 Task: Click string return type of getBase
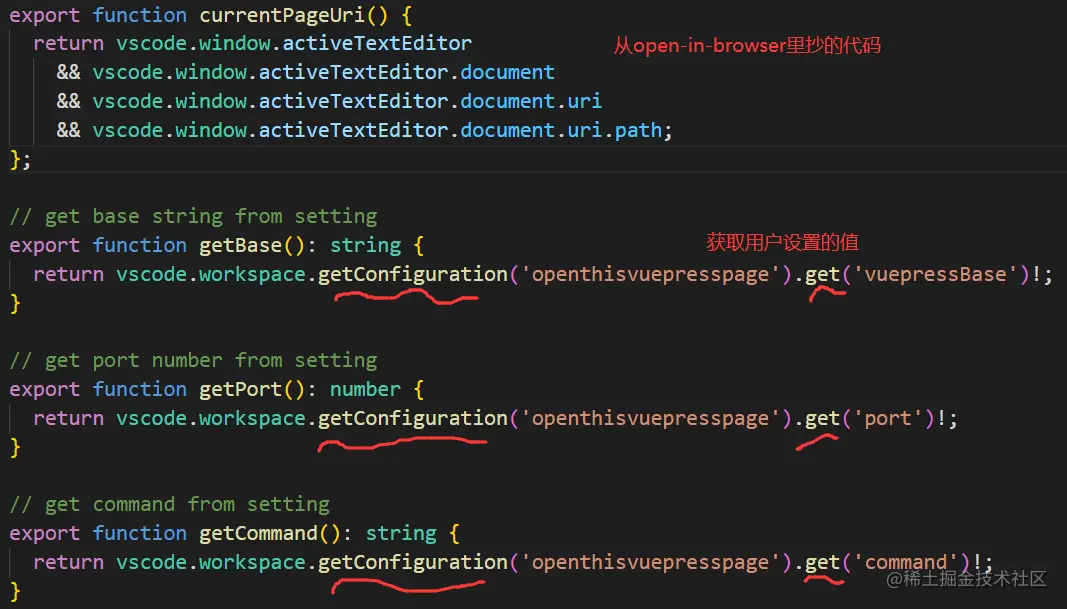coord(365,245)
